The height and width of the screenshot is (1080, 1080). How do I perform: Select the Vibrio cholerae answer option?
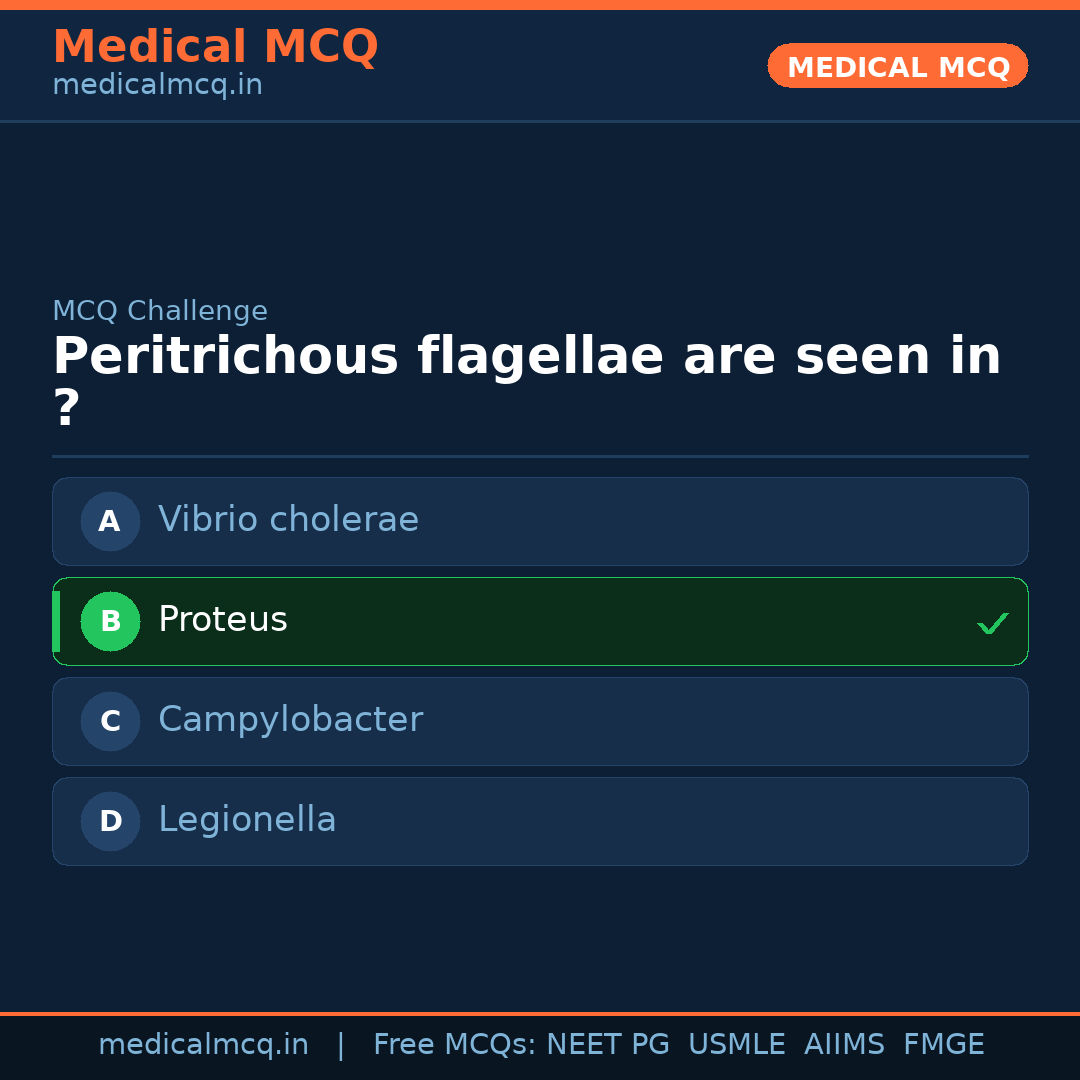tap(540, 521)
